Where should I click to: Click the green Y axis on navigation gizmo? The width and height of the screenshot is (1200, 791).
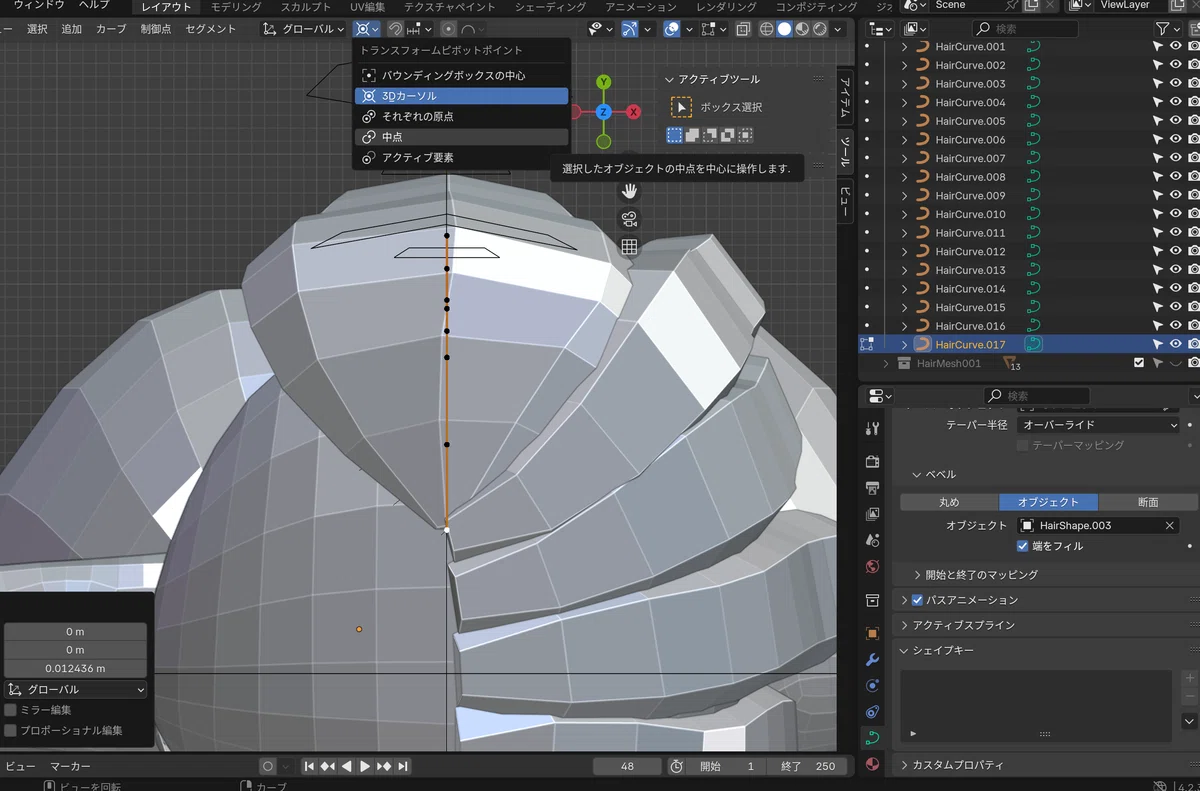(x=603, y=83)
